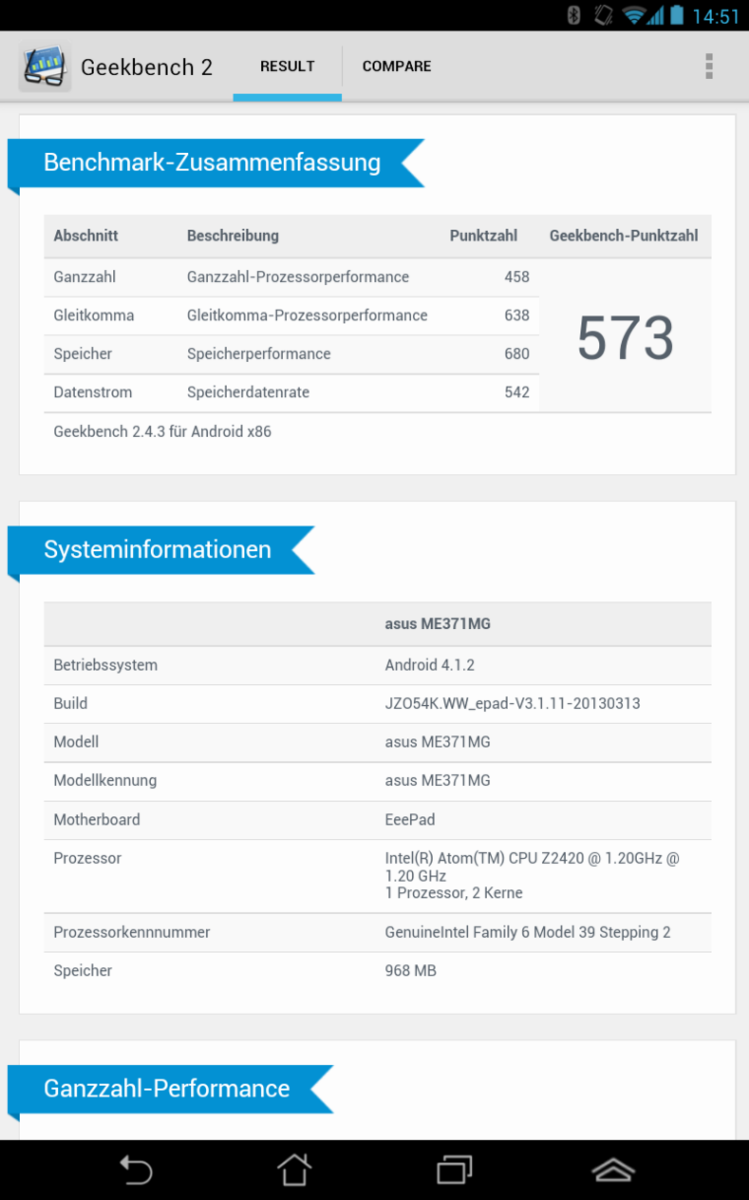Viewport: 749px width, 1200px height.
Task: Tap the vibrate mode status icon
Action: (602, 15)
